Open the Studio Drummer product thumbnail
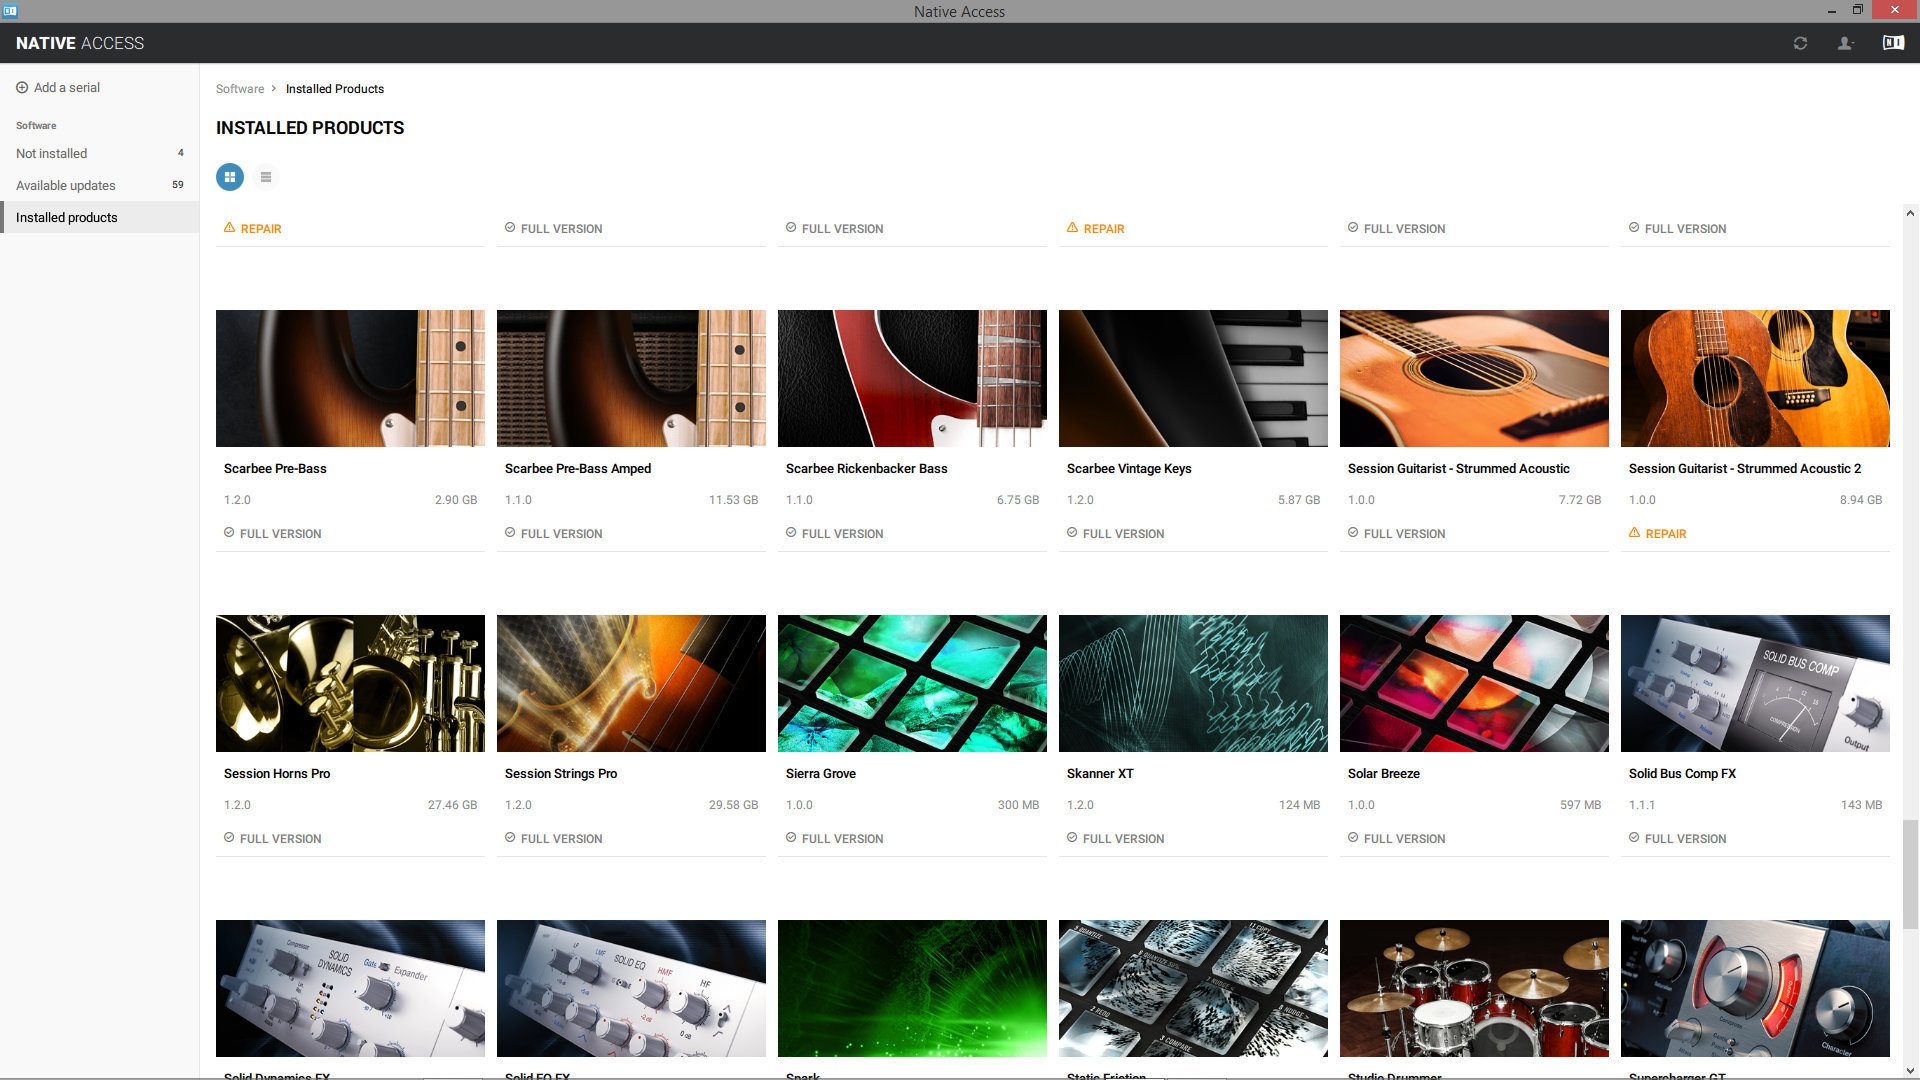This screenshot has height=1080, width=1920. pyautogui.click(x=1474, y=988)
